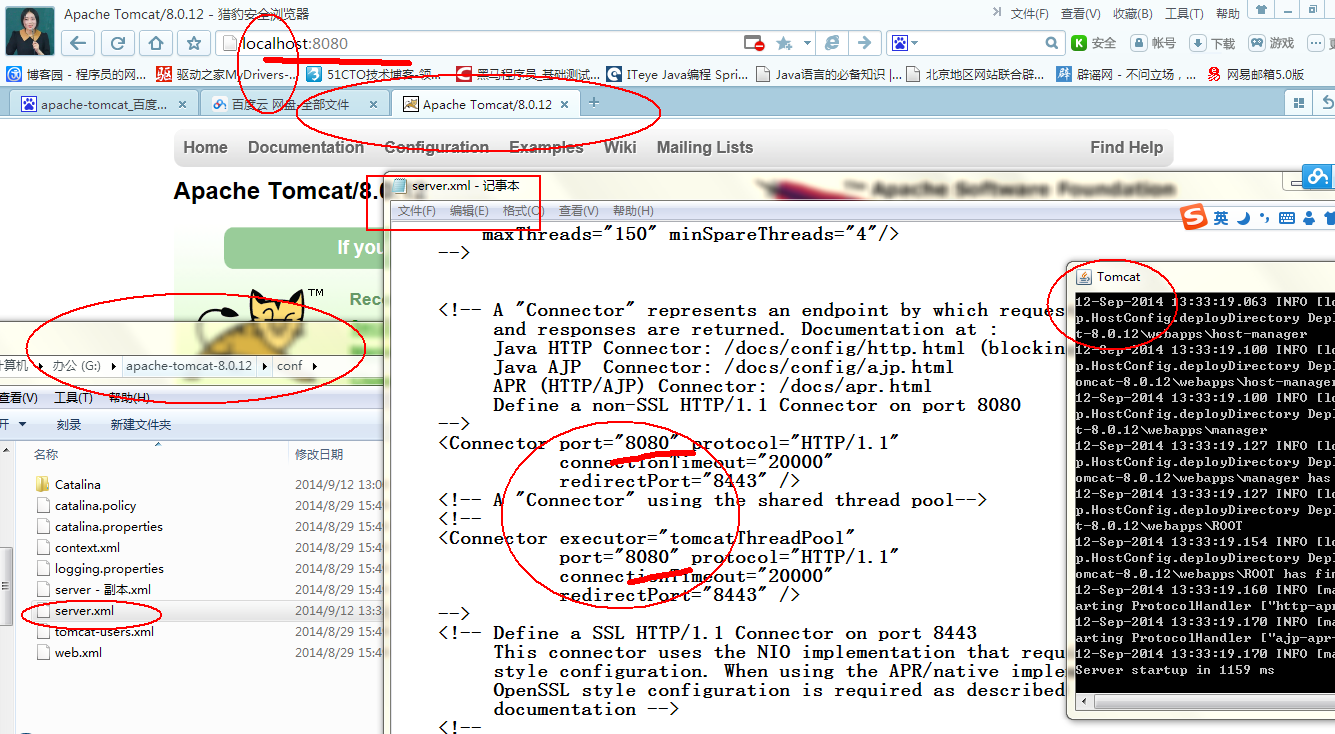The height and width of the screenshot is (734, 1335).
Task: Click the restore closed tab undo icon
Action: 1327,103
